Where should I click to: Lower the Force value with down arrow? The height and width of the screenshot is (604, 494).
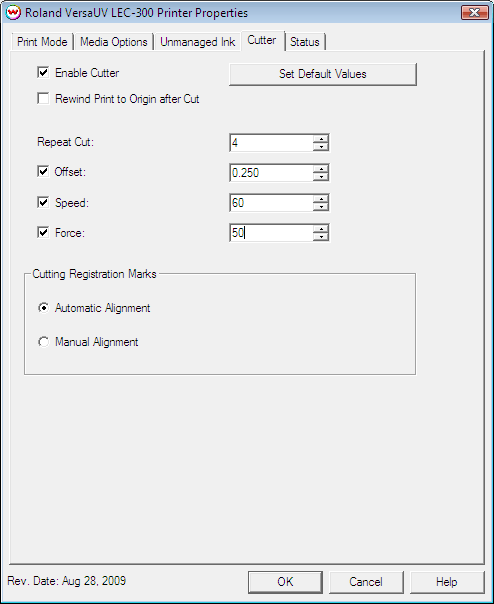pyautogui.click(x=321, y=237)
